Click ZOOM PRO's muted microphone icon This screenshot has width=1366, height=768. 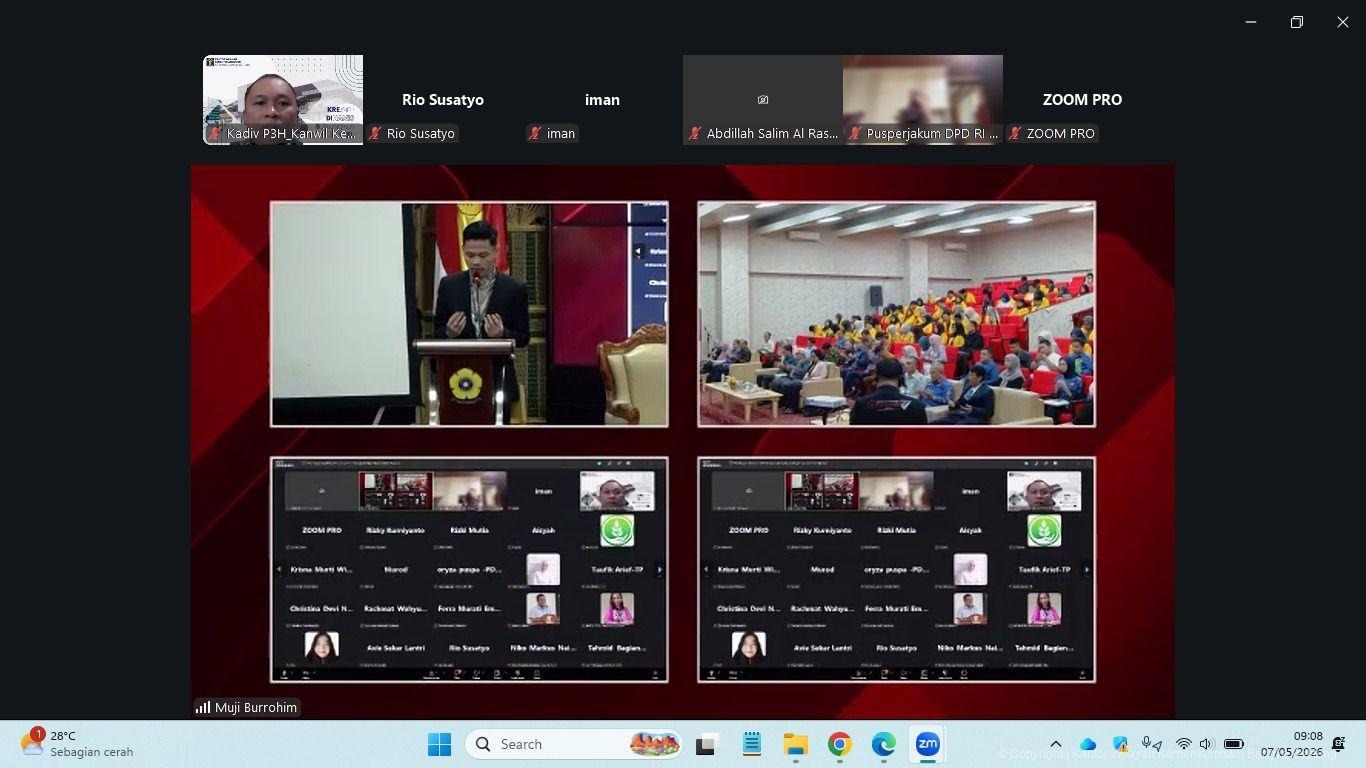pyautogui.click(x=1015, y=133)
